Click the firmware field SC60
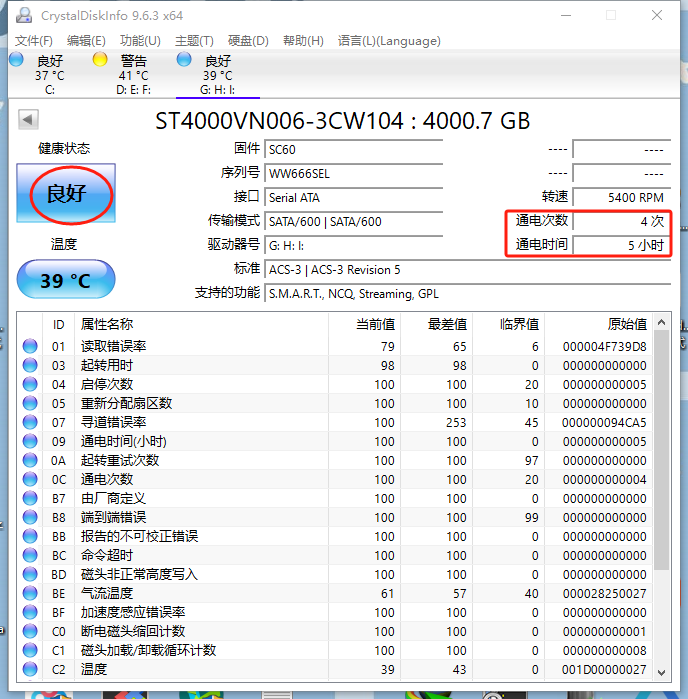 click(x=354, y=149)
